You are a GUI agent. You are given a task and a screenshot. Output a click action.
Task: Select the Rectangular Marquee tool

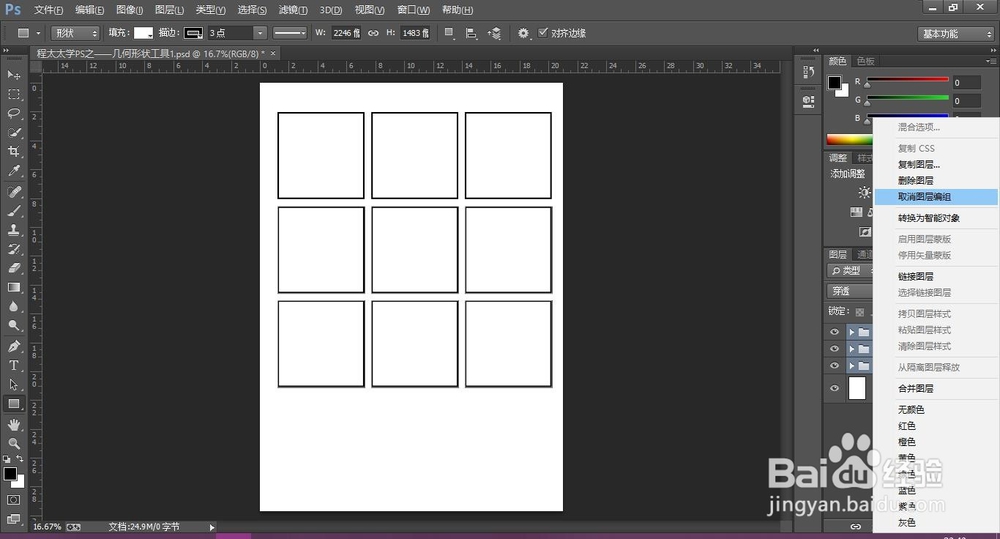tap(13, 94)
